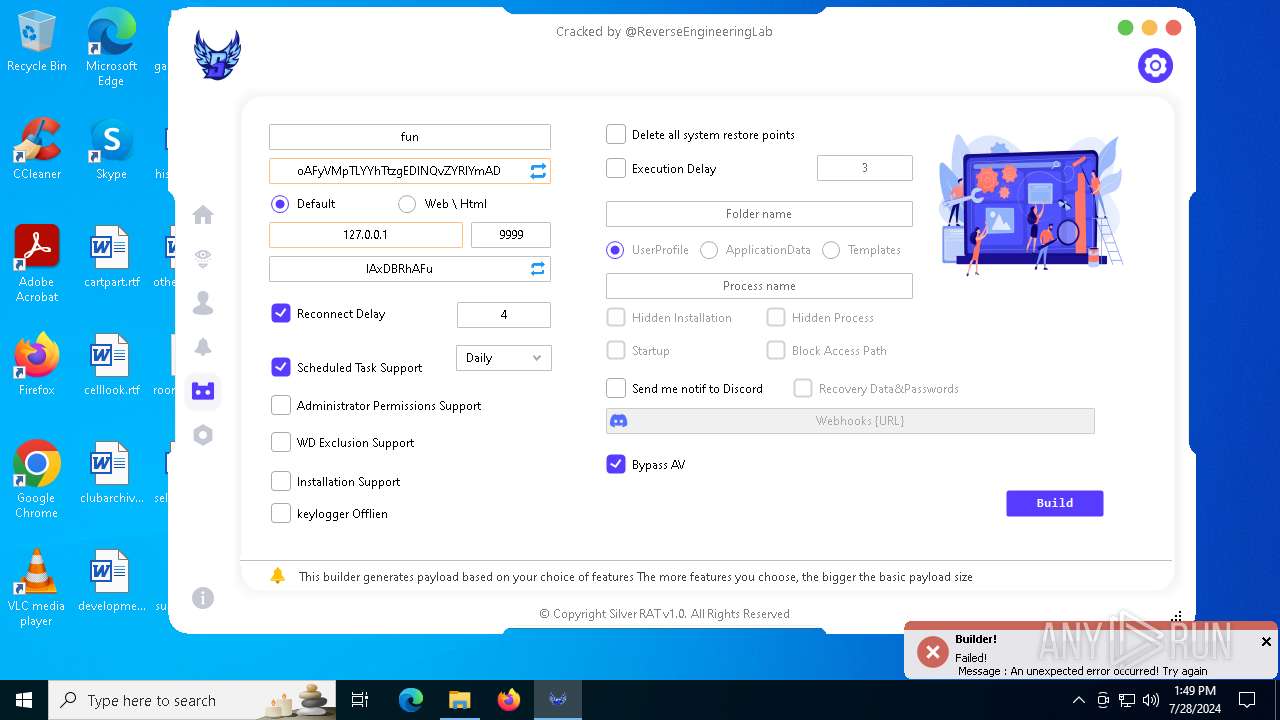Viewport: 1280px width, 720px height.
Task: Enable Administrator Permissions Support
Action: click(x=281, y=405)
